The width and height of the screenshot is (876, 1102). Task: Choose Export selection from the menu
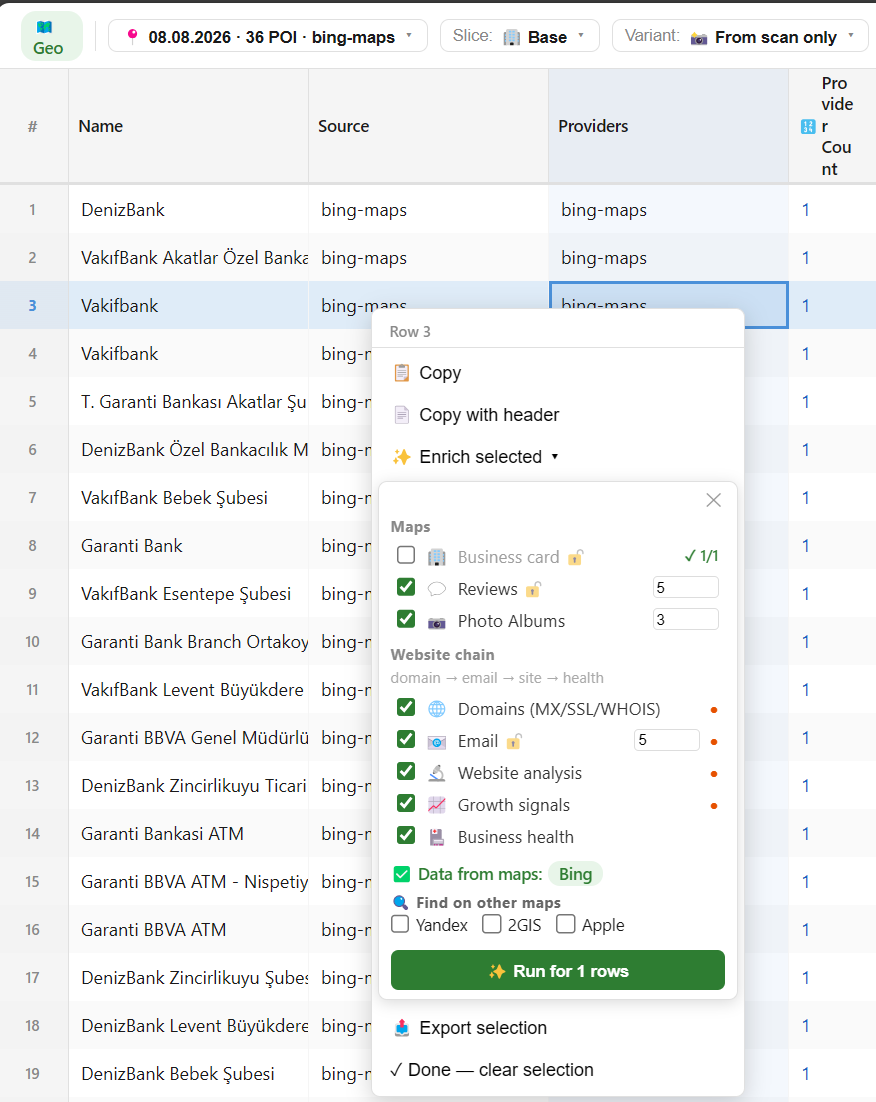click(x=558, y=1028)
